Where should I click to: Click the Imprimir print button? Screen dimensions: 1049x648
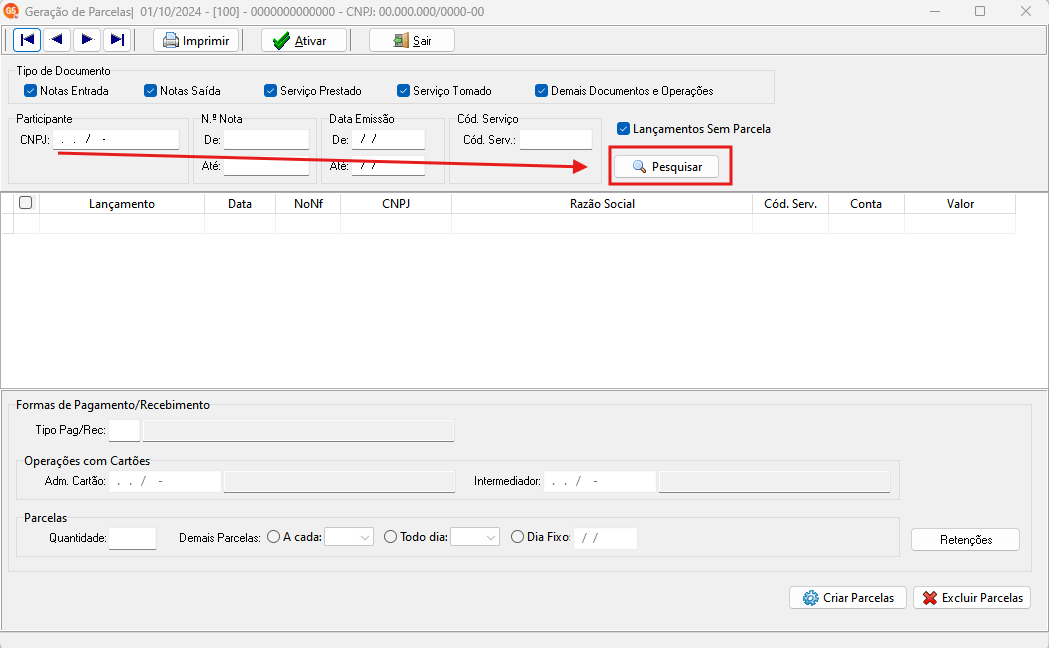tap(196, 40)
